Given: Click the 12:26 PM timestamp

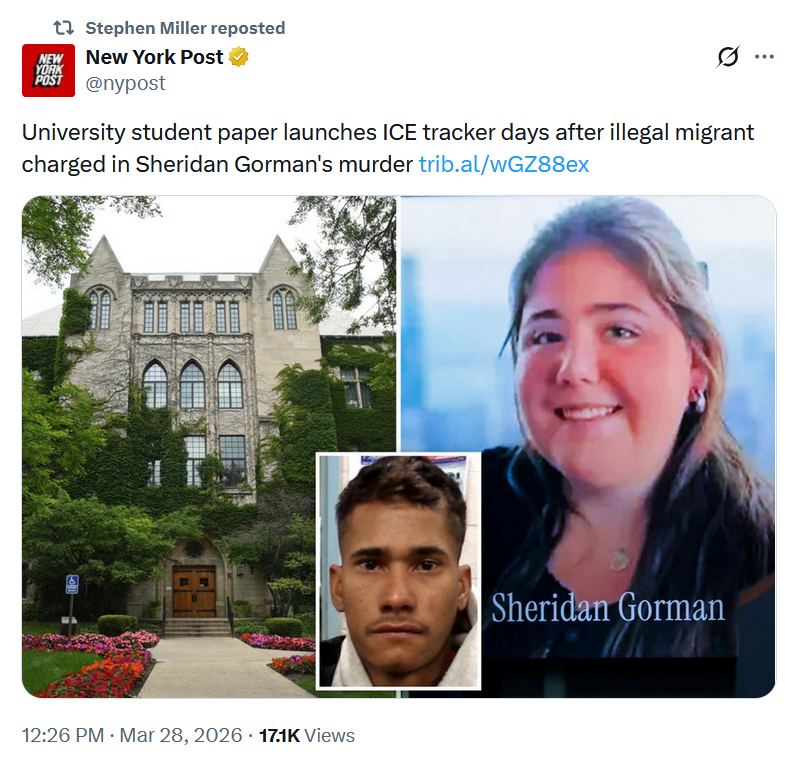Looking at the screenshot, I should tap(63, 735).
